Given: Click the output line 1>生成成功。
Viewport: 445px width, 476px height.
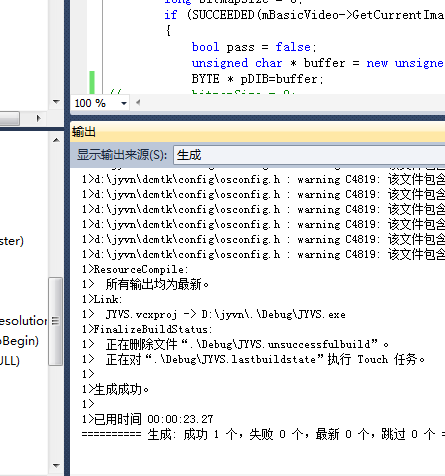Looking at the screenshot, I should coord(115,389).
